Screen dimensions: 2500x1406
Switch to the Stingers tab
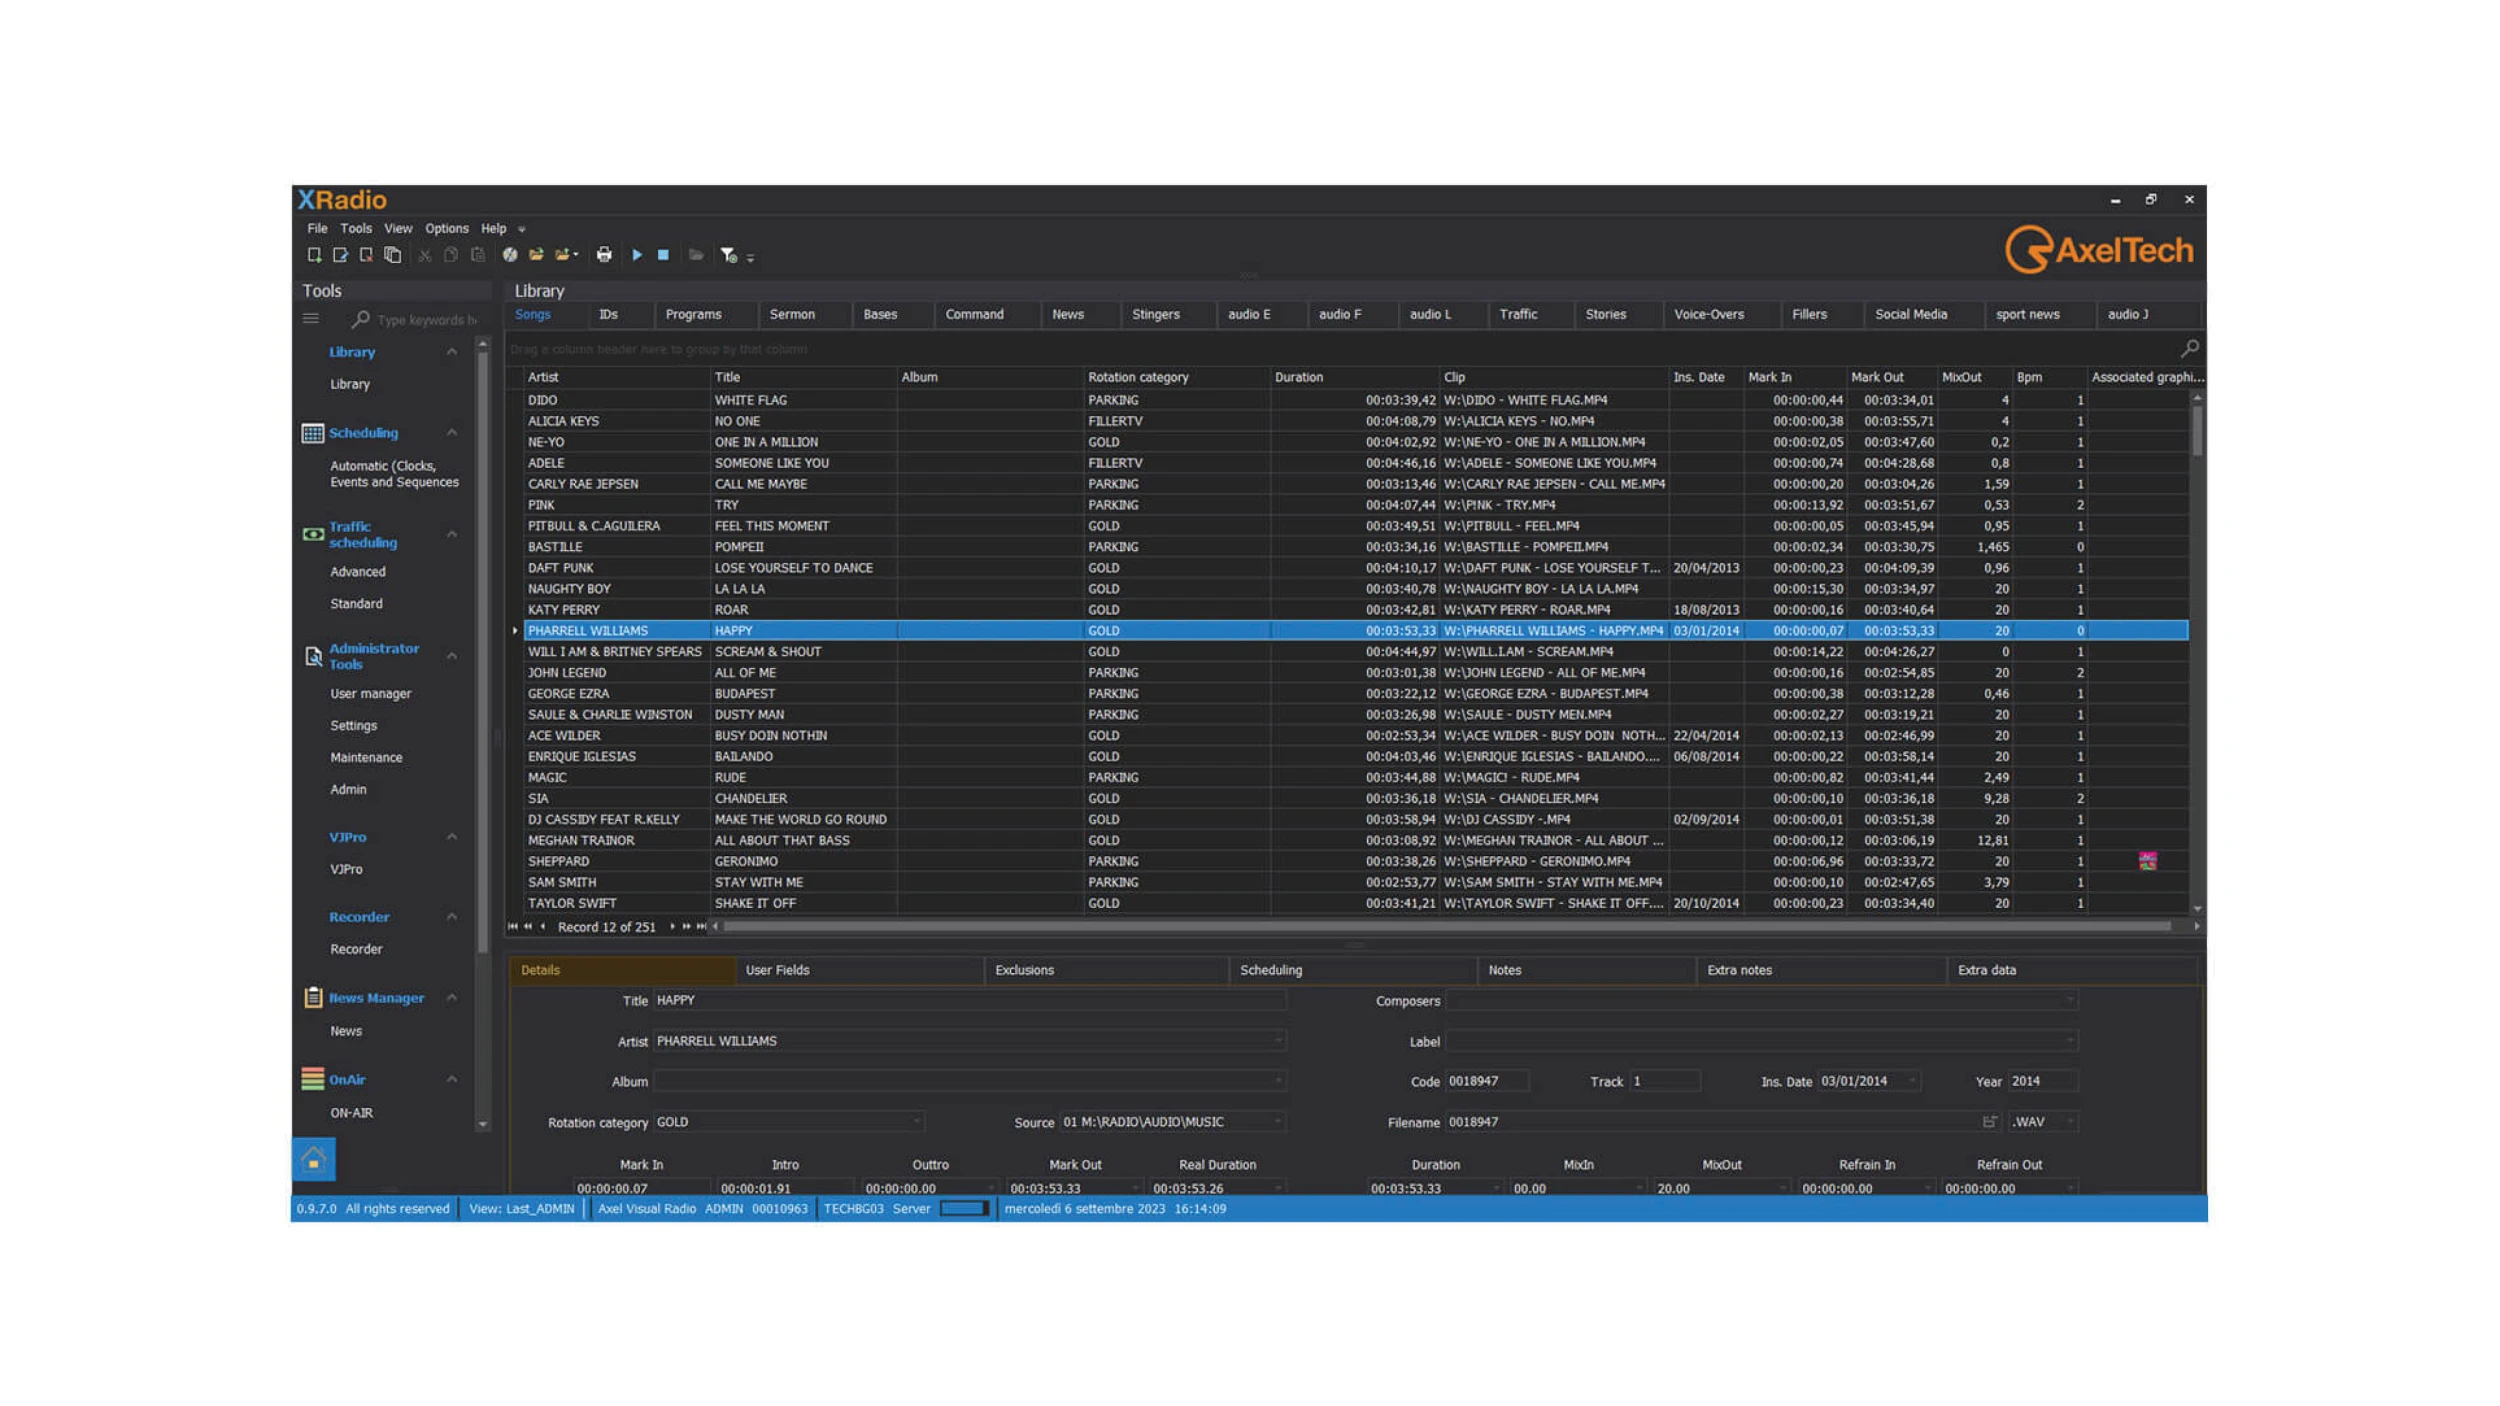click(1157, 315)
